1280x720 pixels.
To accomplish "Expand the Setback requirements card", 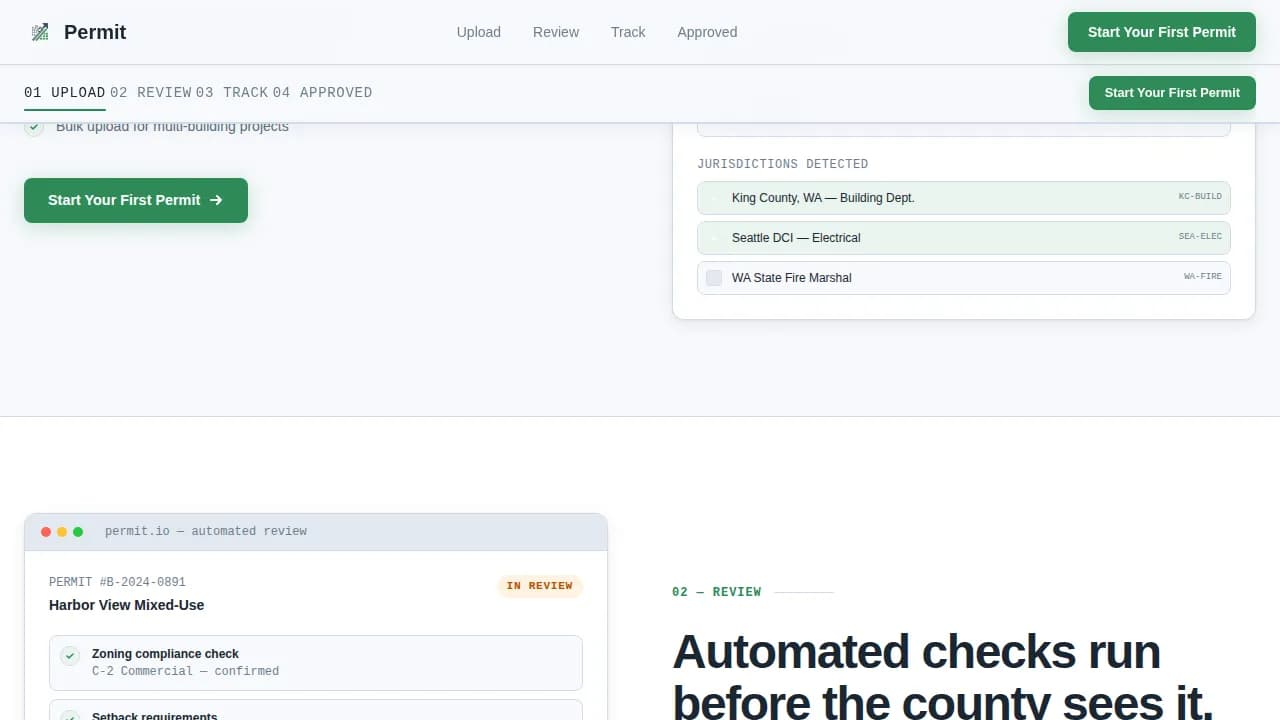I will pos(315,712).
